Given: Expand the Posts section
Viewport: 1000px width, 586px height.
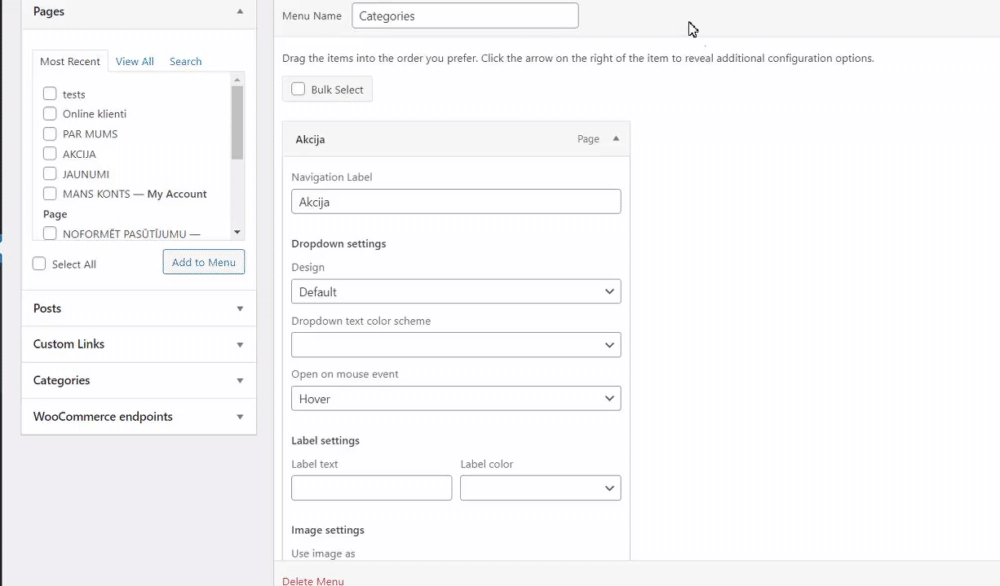Looking at the screenshot, I should click(240, 309).
